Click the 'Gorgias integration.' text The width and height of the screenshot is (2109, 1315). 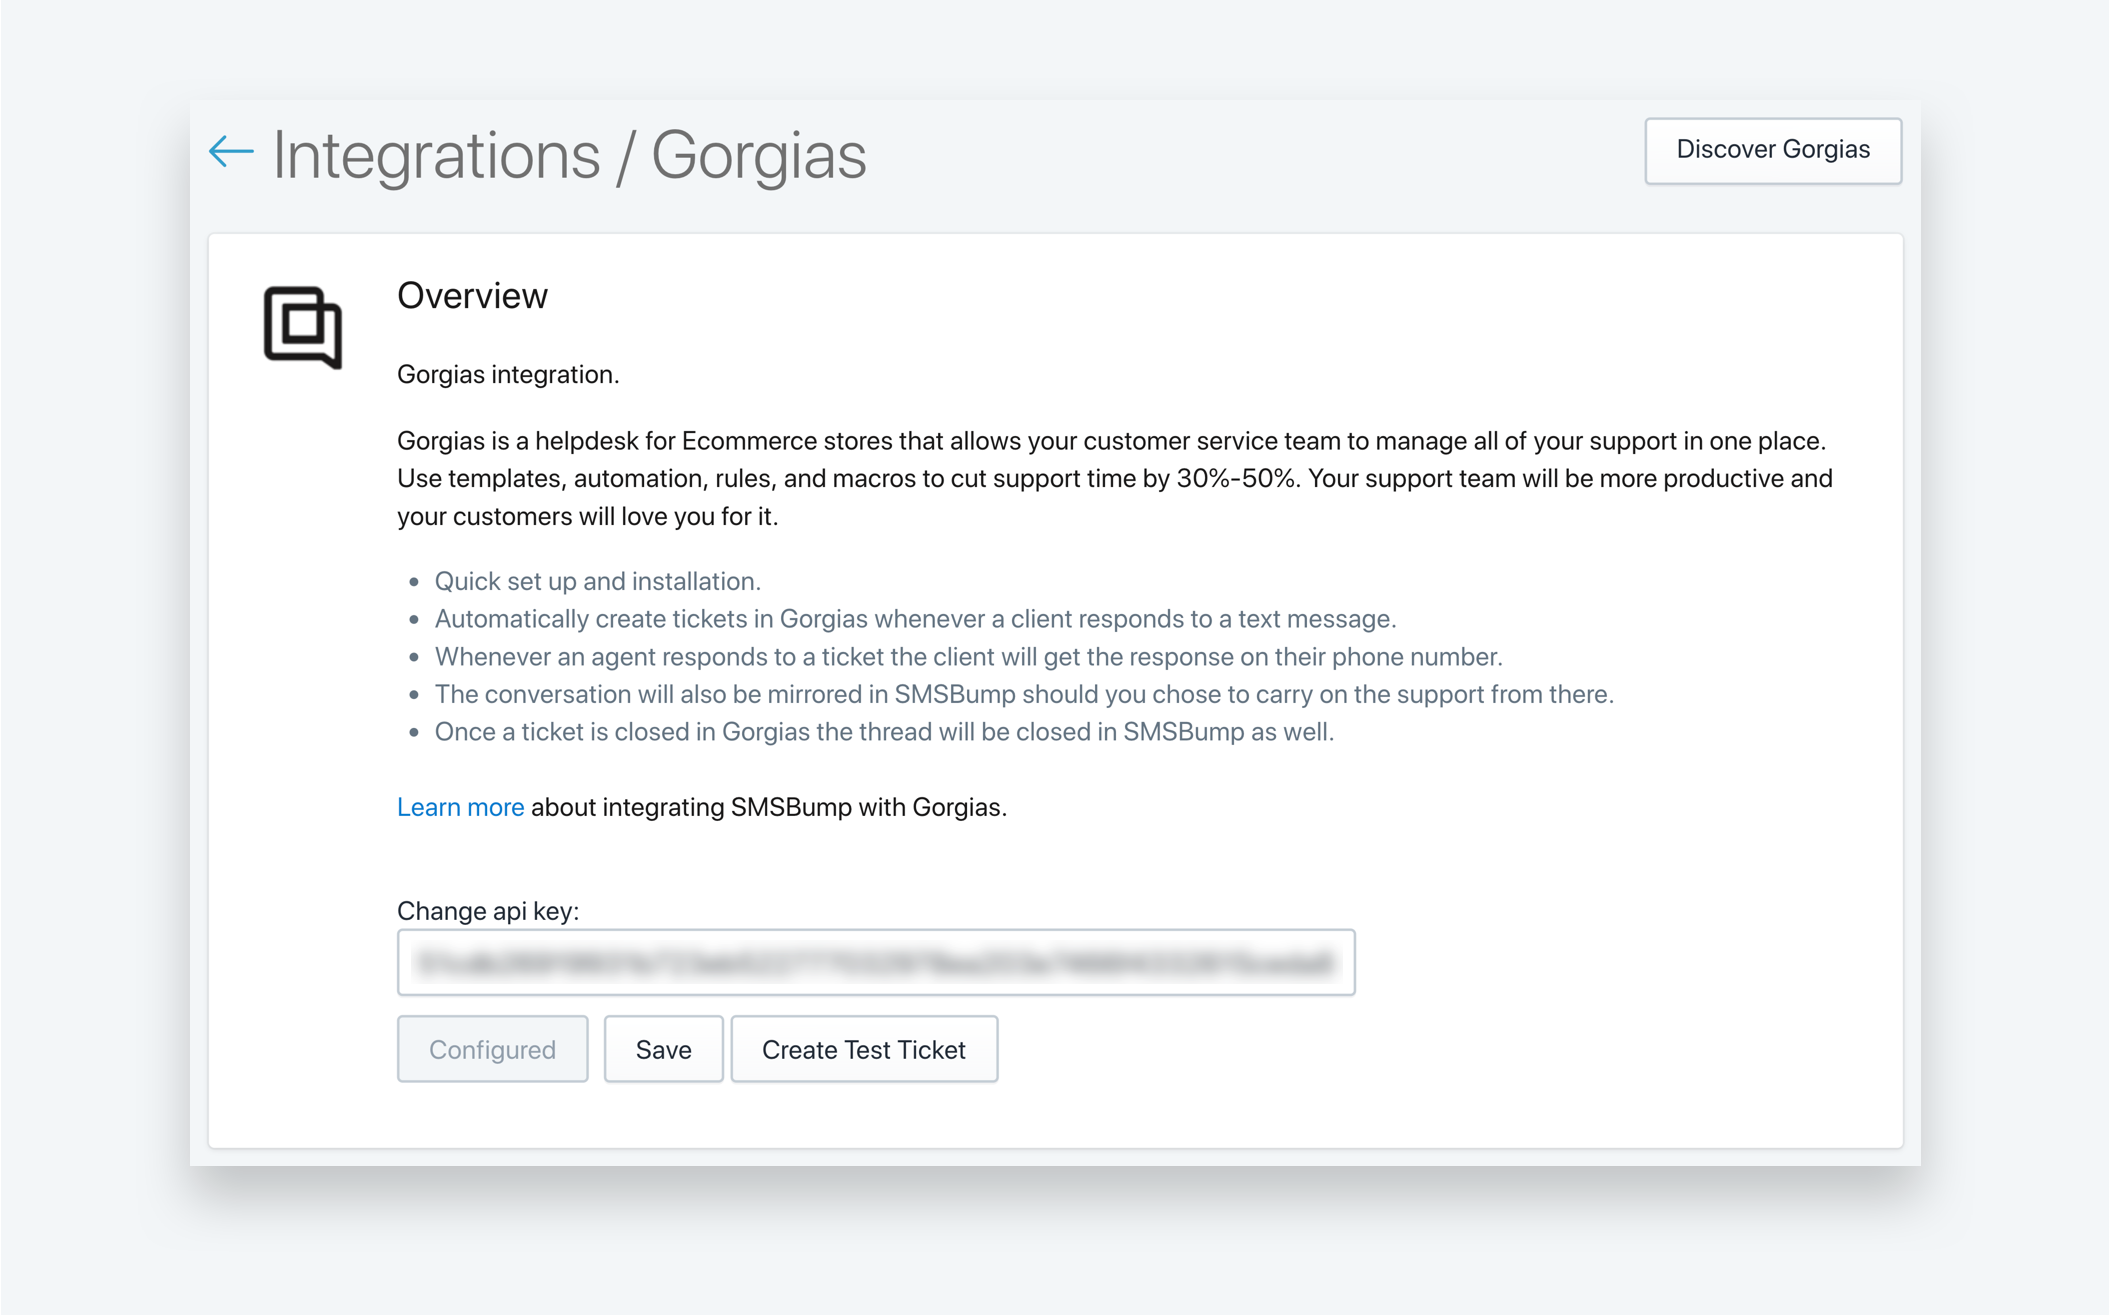tap(508, 374)
